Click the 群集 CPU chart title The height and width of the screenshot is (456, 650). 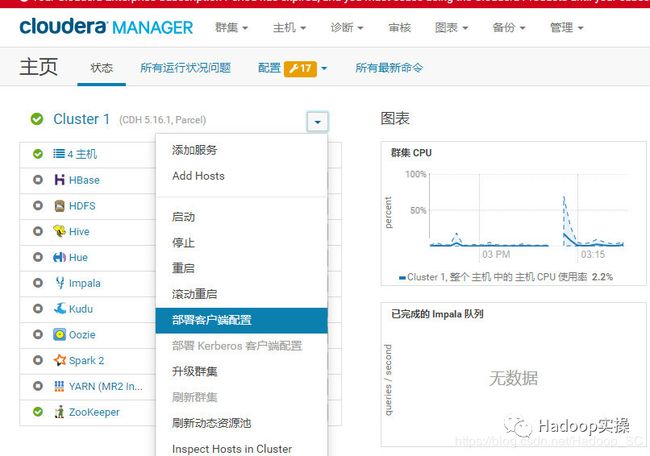pos(411,153)
